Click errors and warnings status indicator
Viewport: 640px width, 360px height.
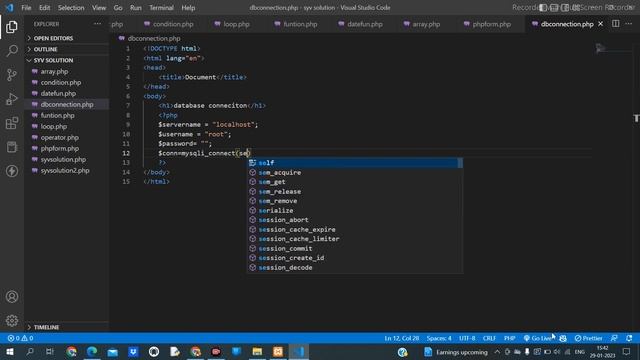coord(20,338)
